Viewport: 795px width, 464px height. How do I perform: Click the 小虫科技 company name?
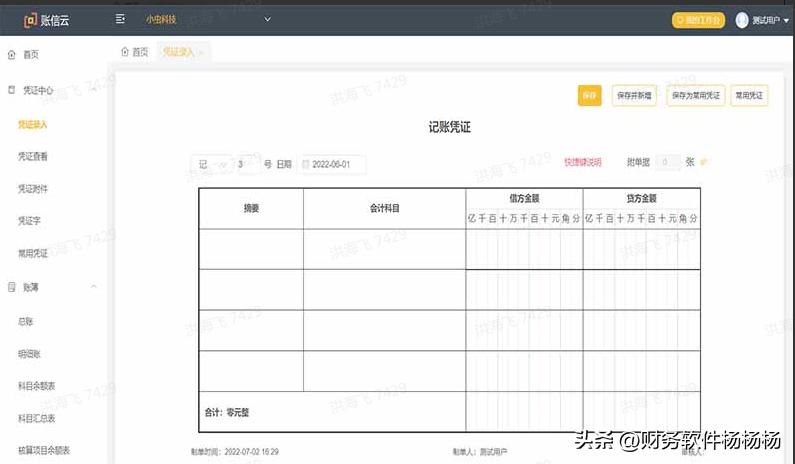tap(161, 19)
